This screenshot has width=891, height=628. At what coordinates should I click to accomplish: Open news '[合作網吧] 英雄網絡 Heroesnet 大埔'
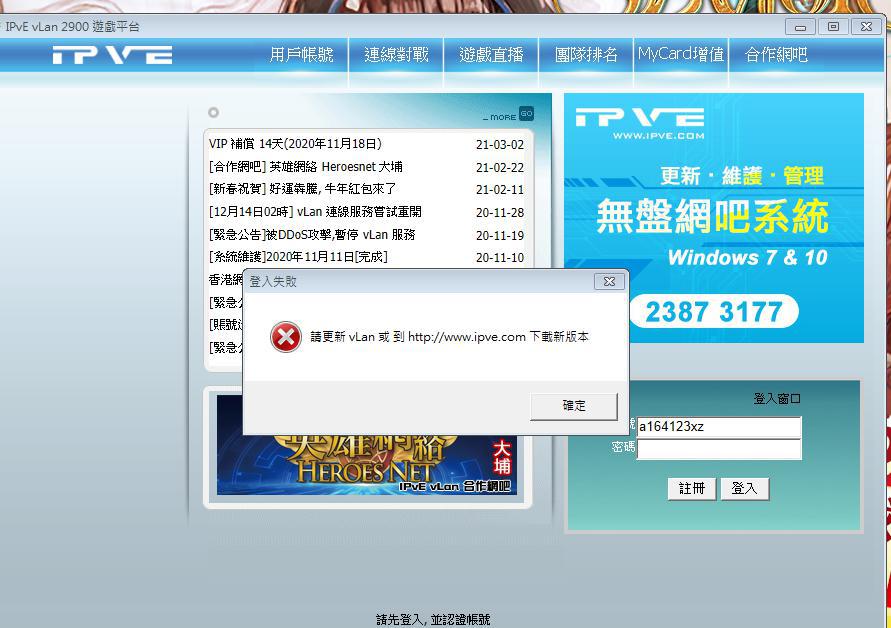click(306, 167)
